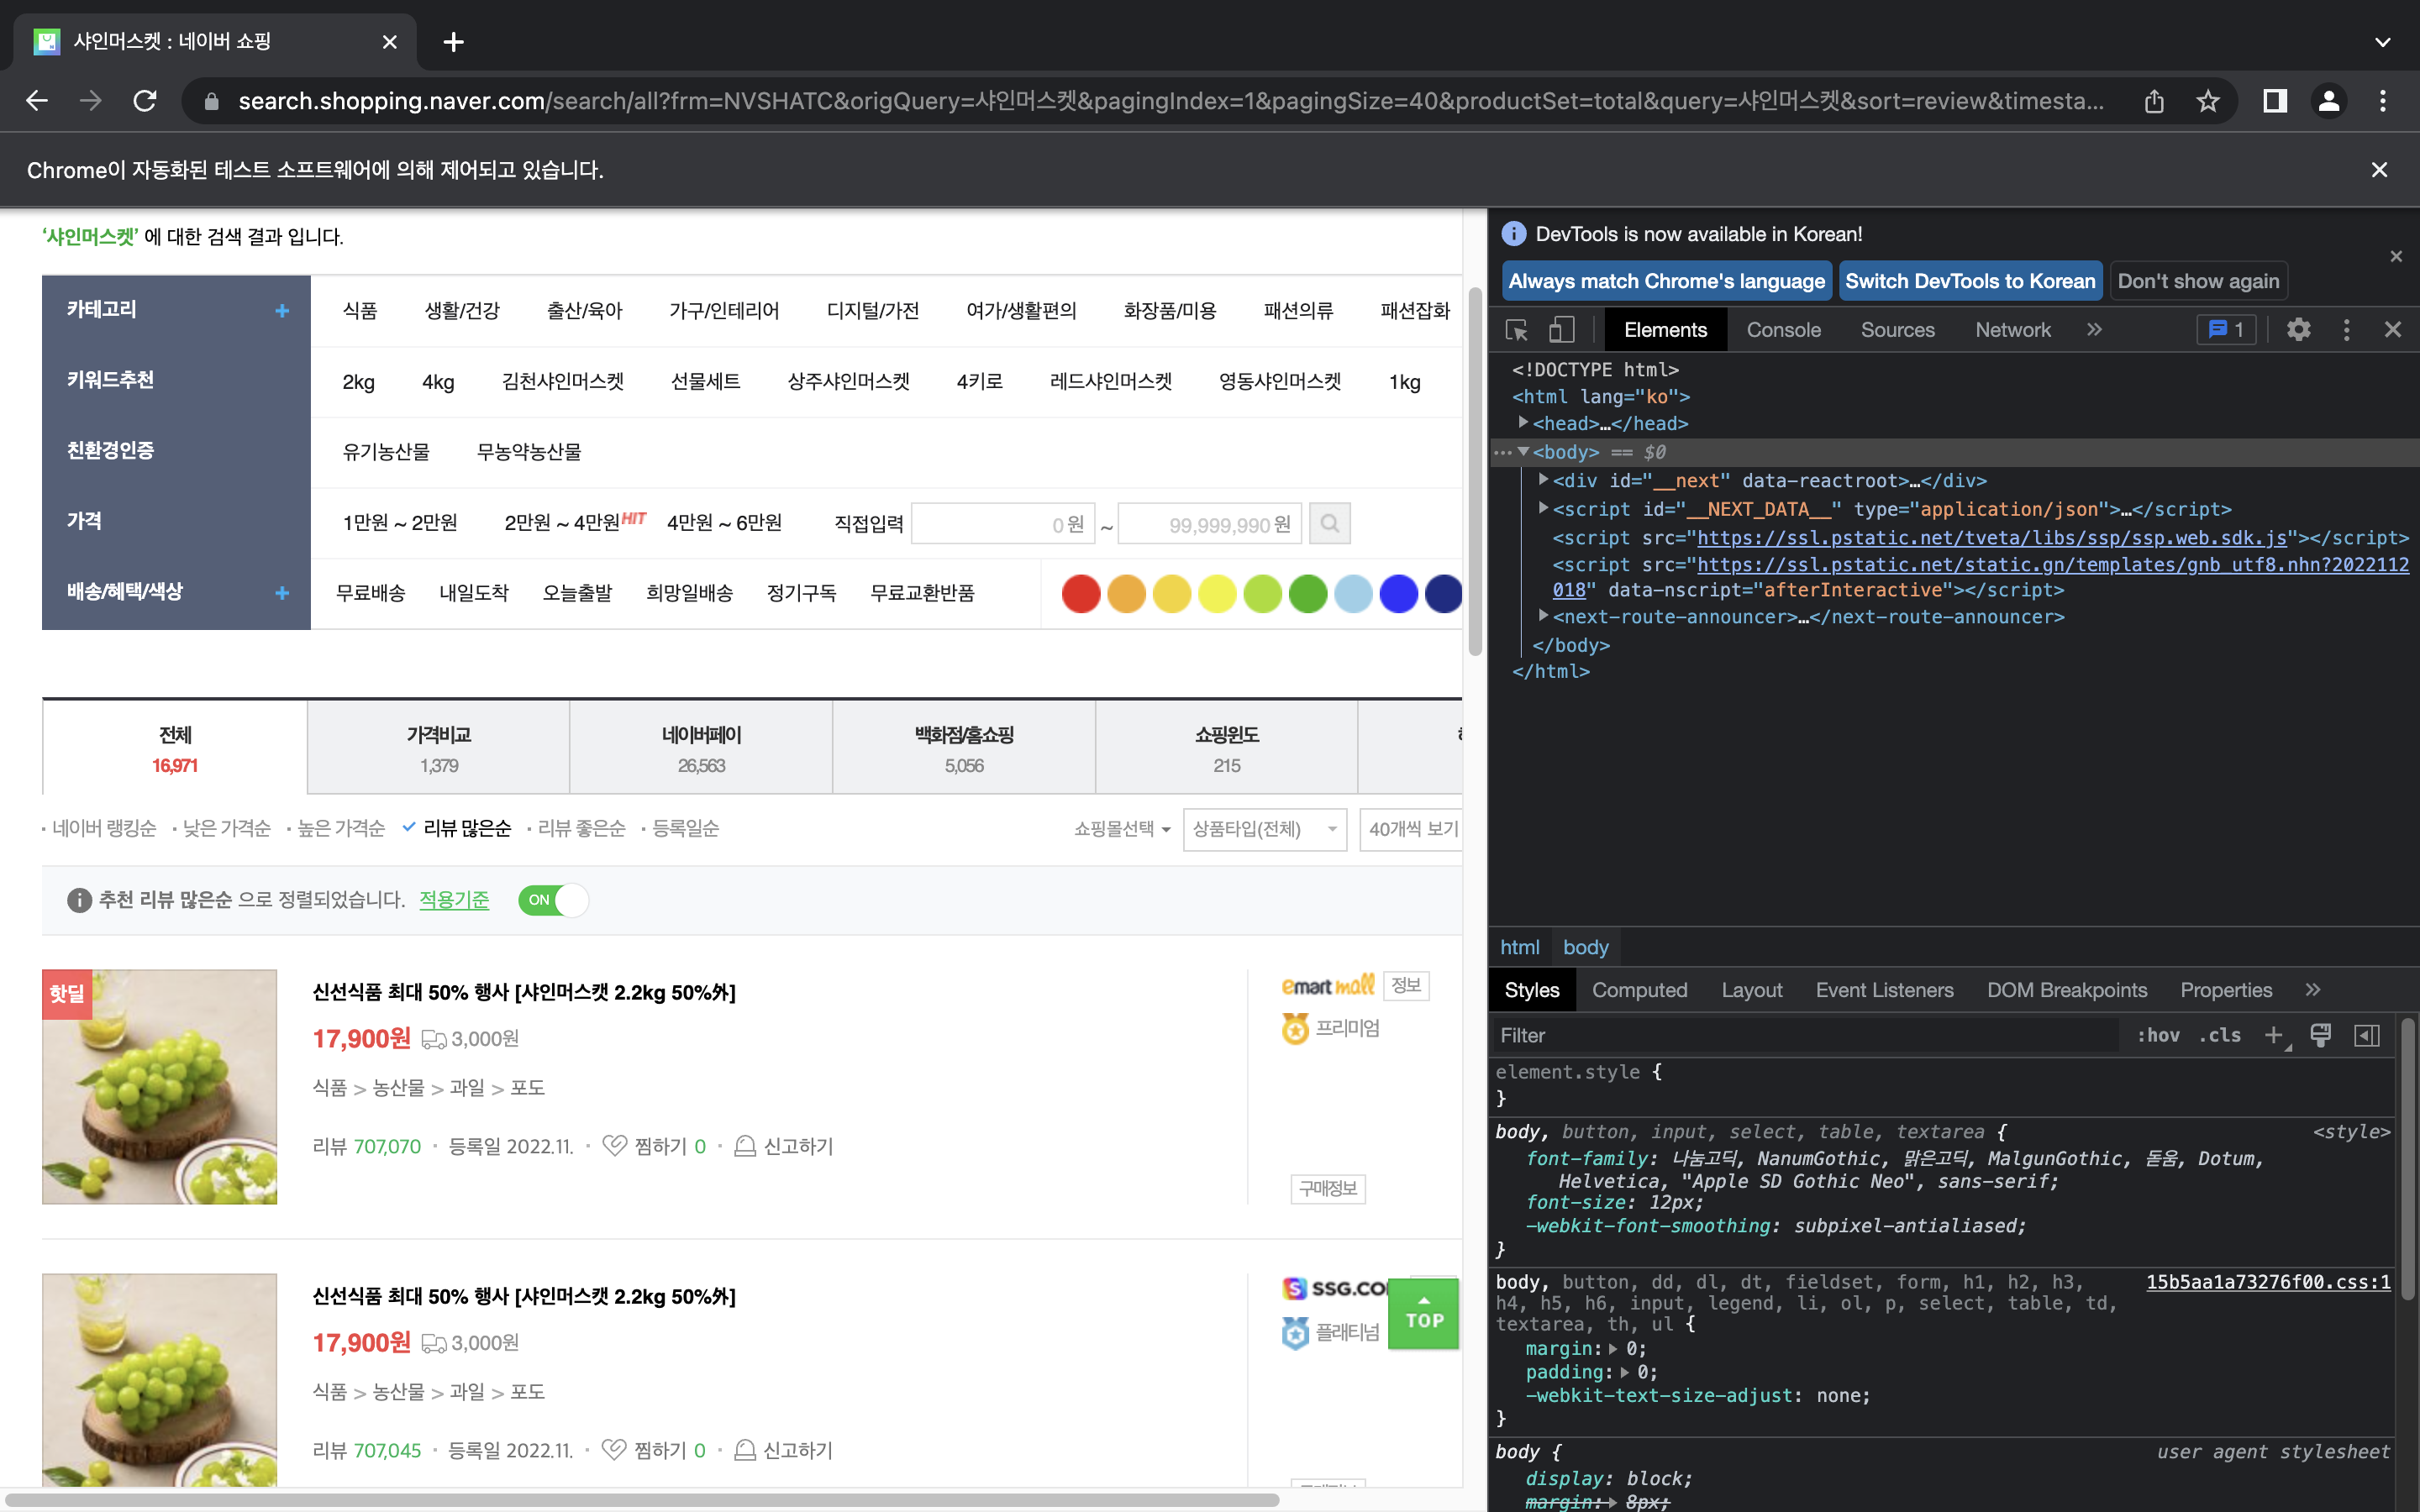
Task: Open the 적용기준 link
Action: coord(454,899)
